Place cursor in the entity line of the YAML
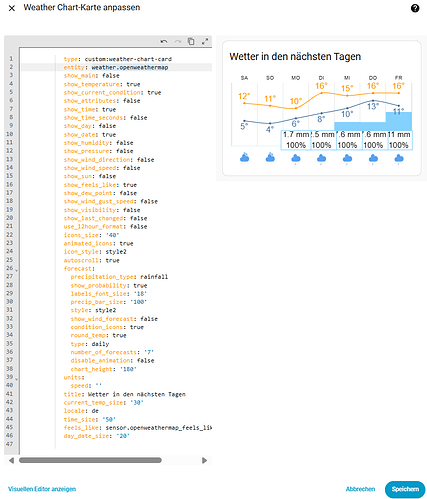The height and width of the screenshot is (499, 427). 116,67
